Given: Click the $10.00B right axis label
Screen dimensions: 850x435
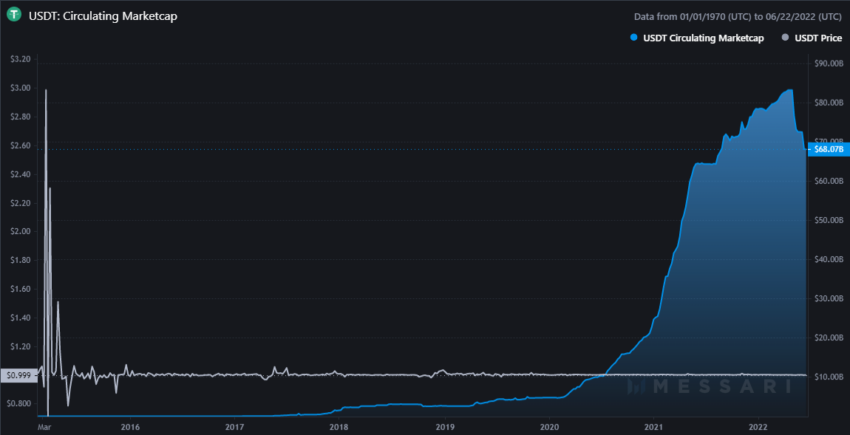Looking at the screenshot, I should [829, 376].
